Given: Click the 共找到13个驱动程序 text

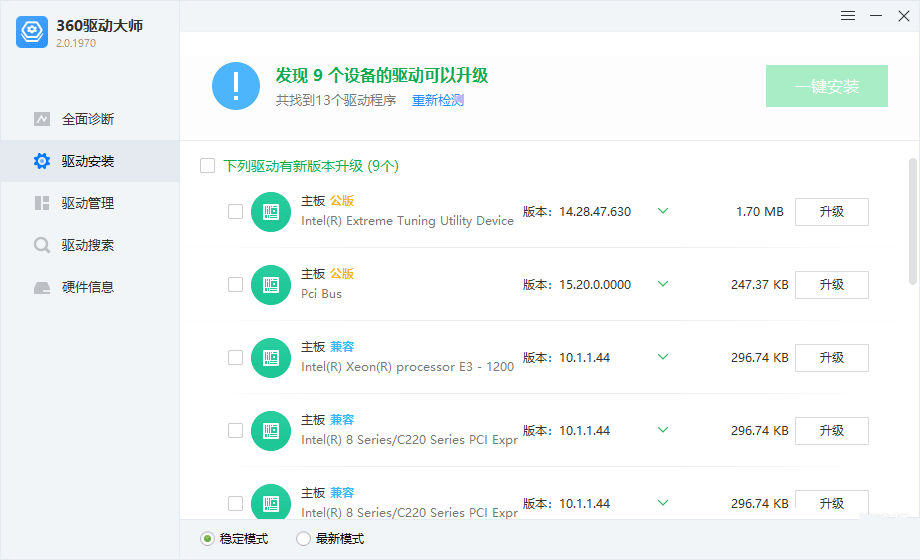Looking at the screenshot, I should pyautogui.click(x=336, y=100).
